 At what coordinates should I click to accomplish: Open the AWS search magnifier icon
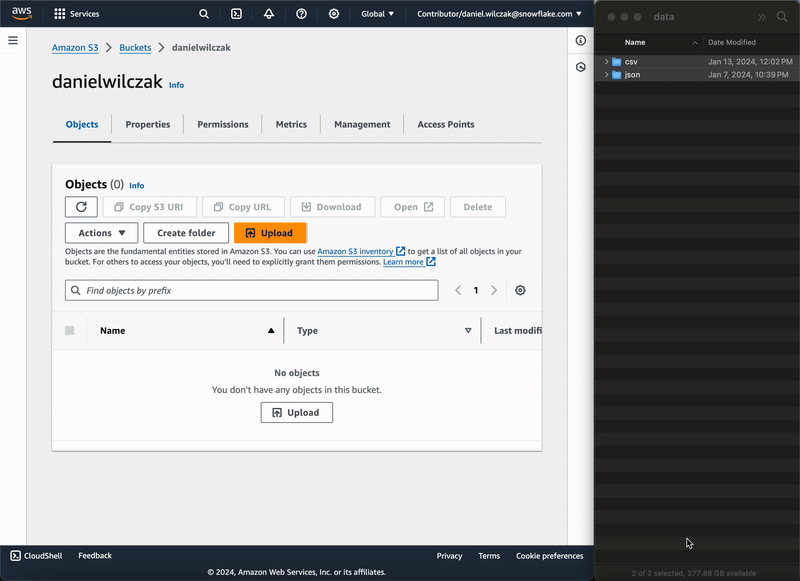(x=204, y=14)
